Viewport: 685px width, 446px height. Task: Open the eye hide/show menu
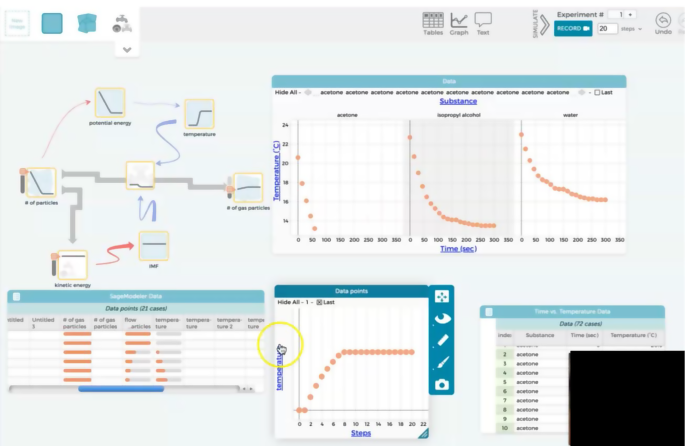(x=442, y=318)
